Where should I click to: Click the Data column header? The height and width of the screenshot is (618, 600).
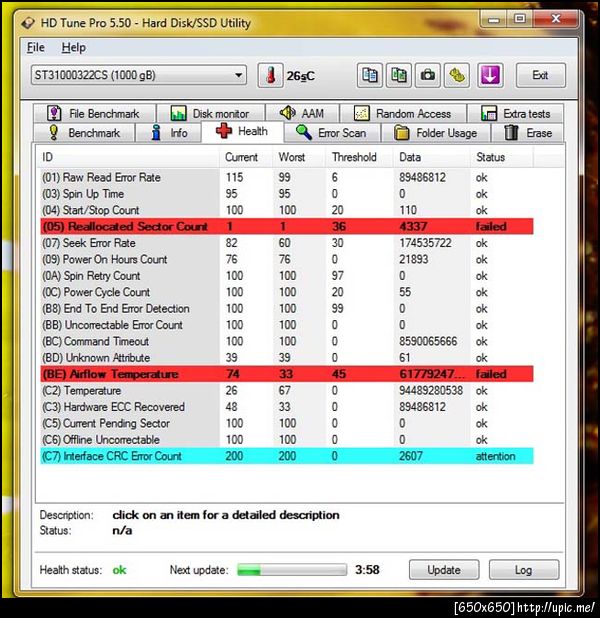click(431, 157)
